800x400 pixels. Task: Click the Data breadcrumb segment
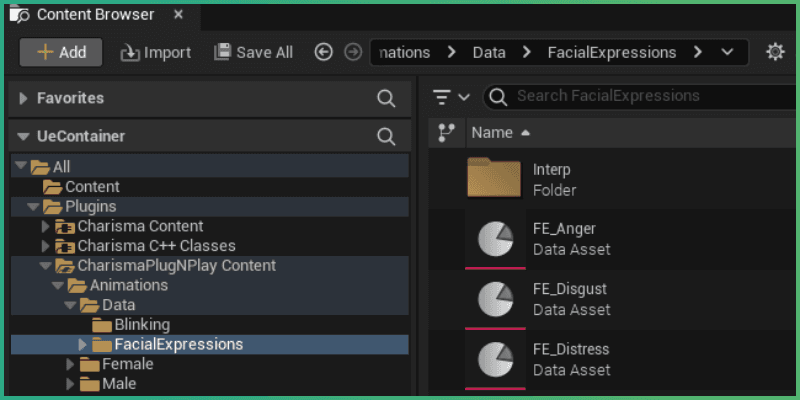coord(489,53)
